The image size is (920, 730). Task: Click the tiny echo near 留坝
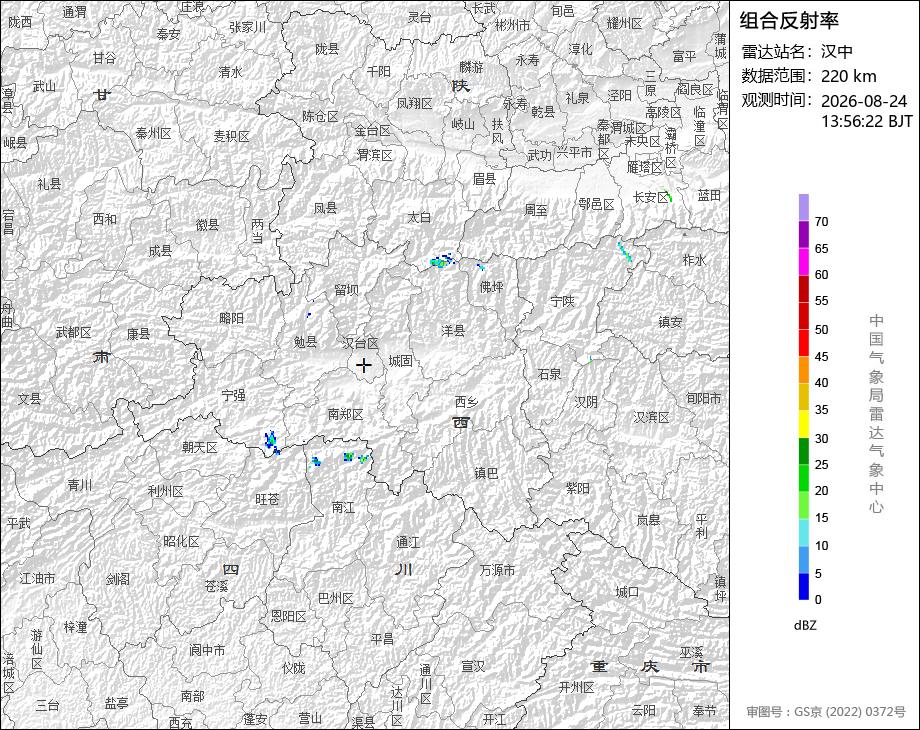(x=309, y=315)
